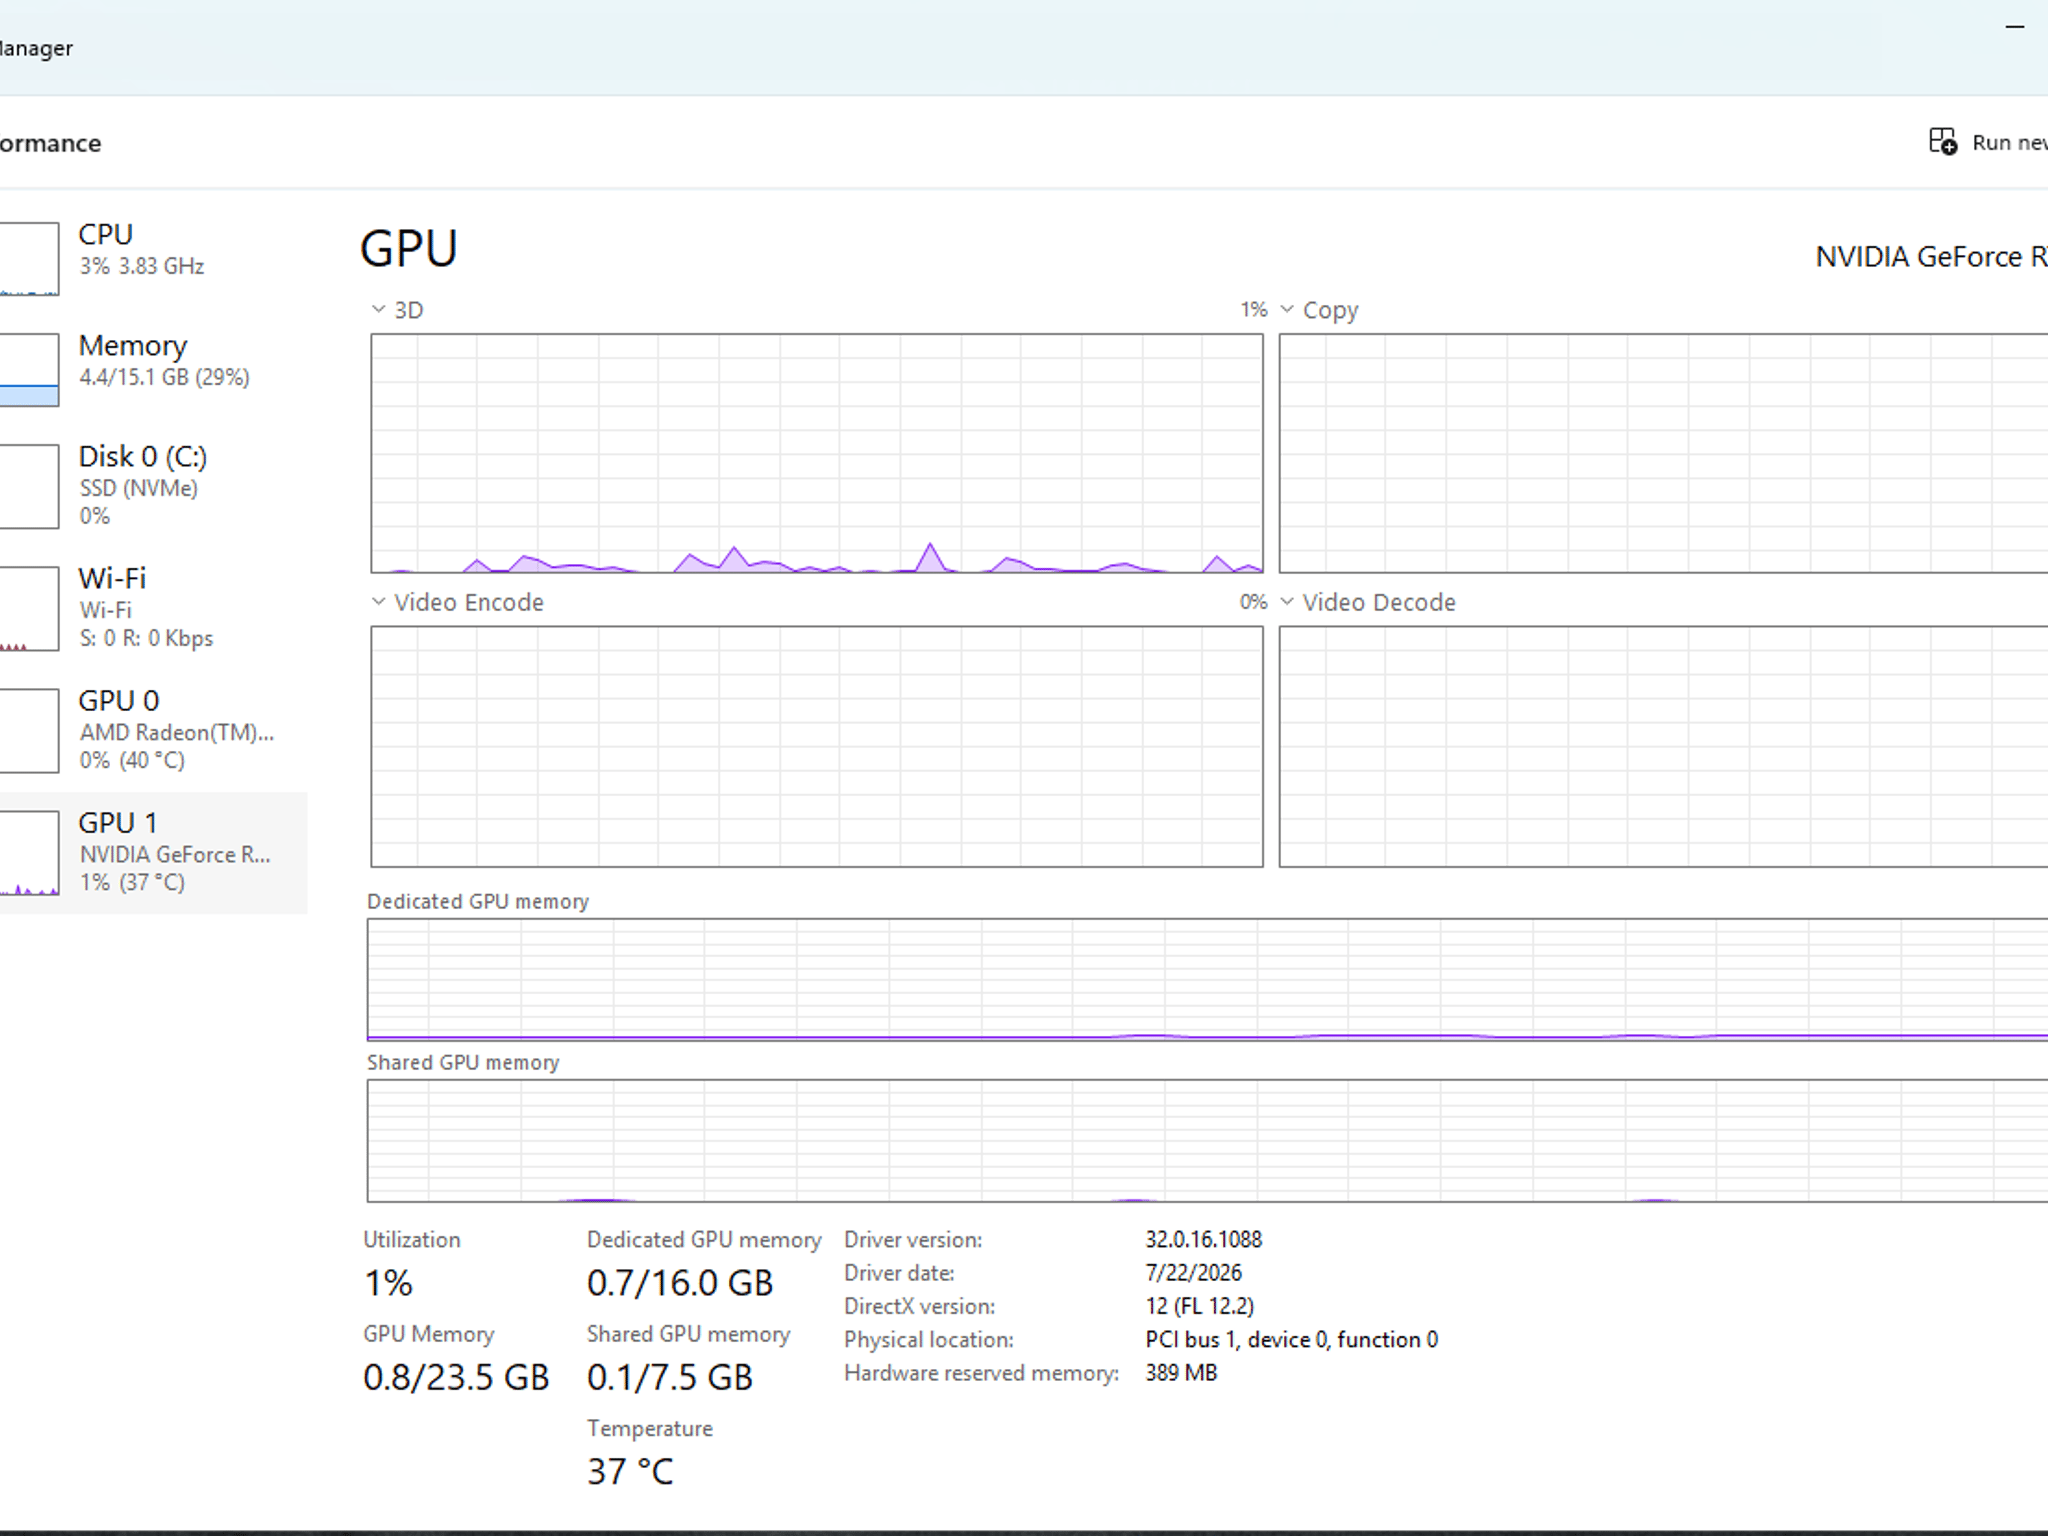
Task: Click DirectX version 12 (FL 12.2)
Action: click(x=1199, y=1306)
